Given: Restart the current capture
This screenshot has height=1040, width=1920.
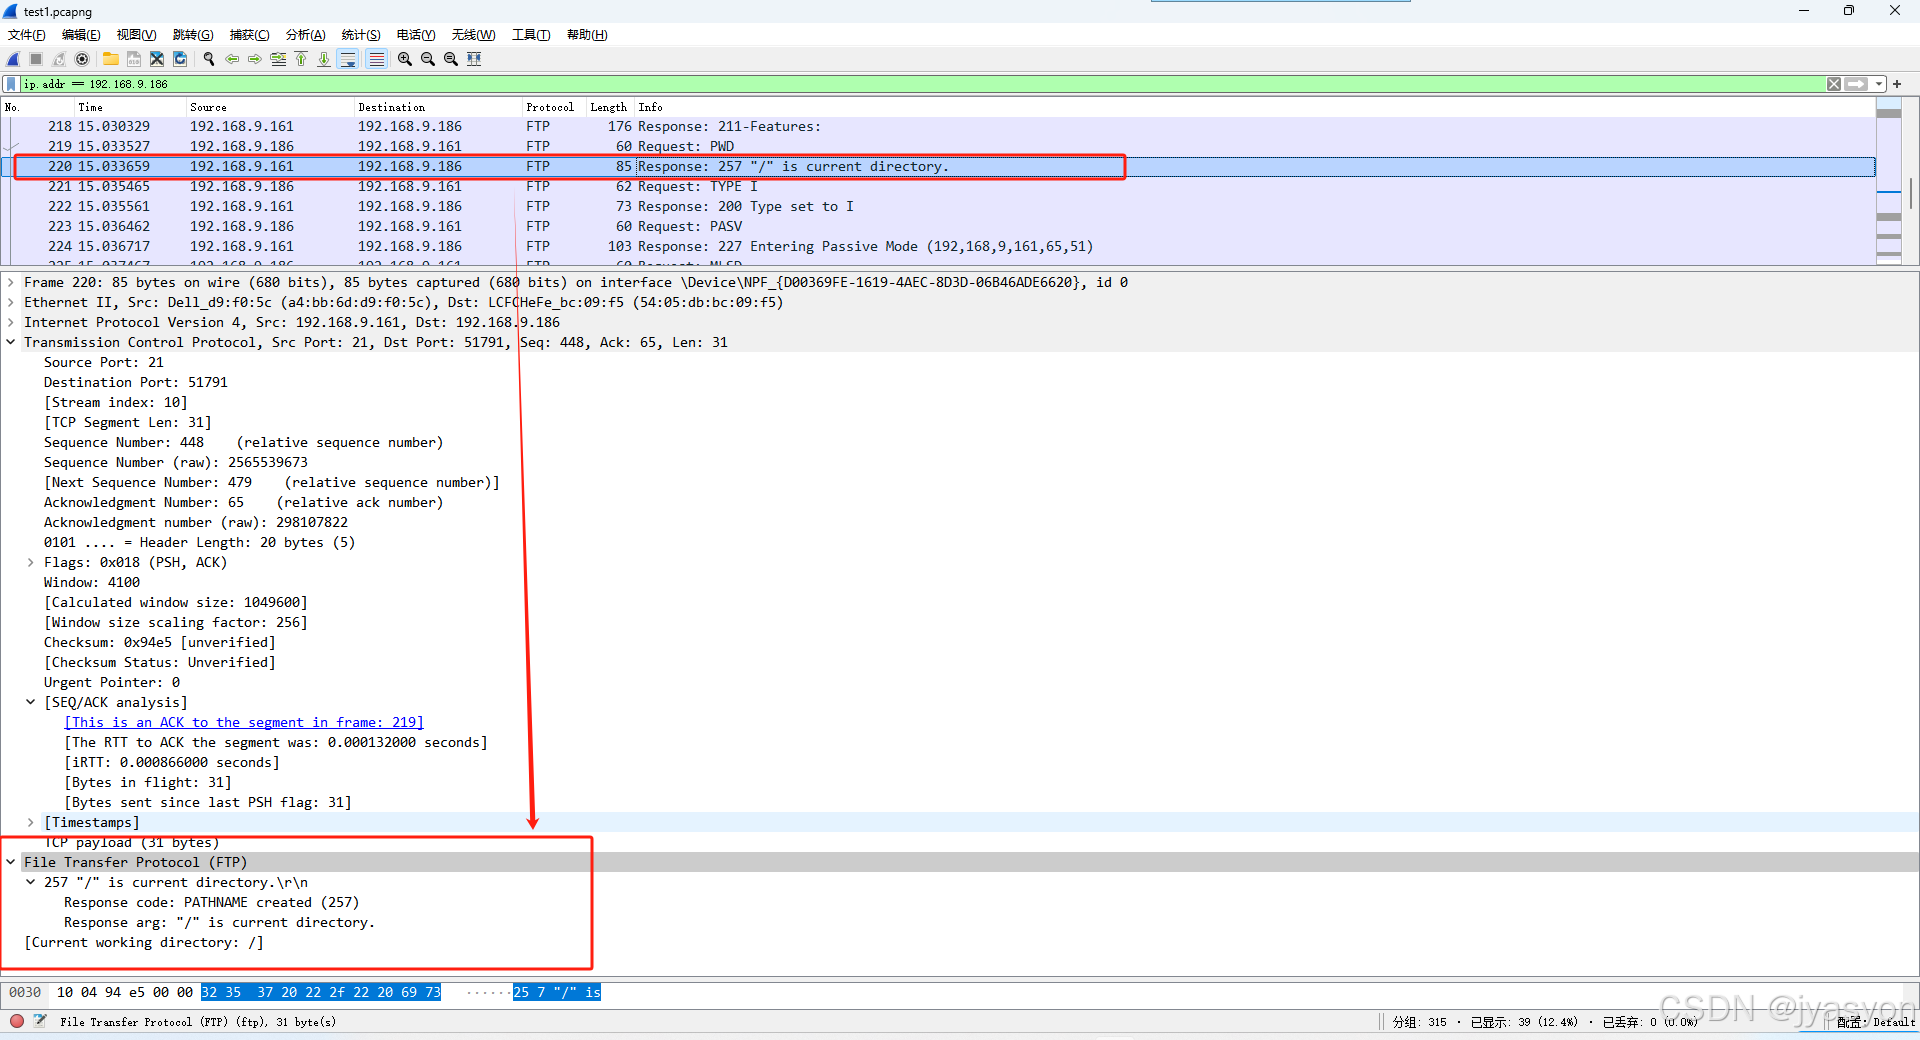Looking at the screenshot, I should coord(60,59).
